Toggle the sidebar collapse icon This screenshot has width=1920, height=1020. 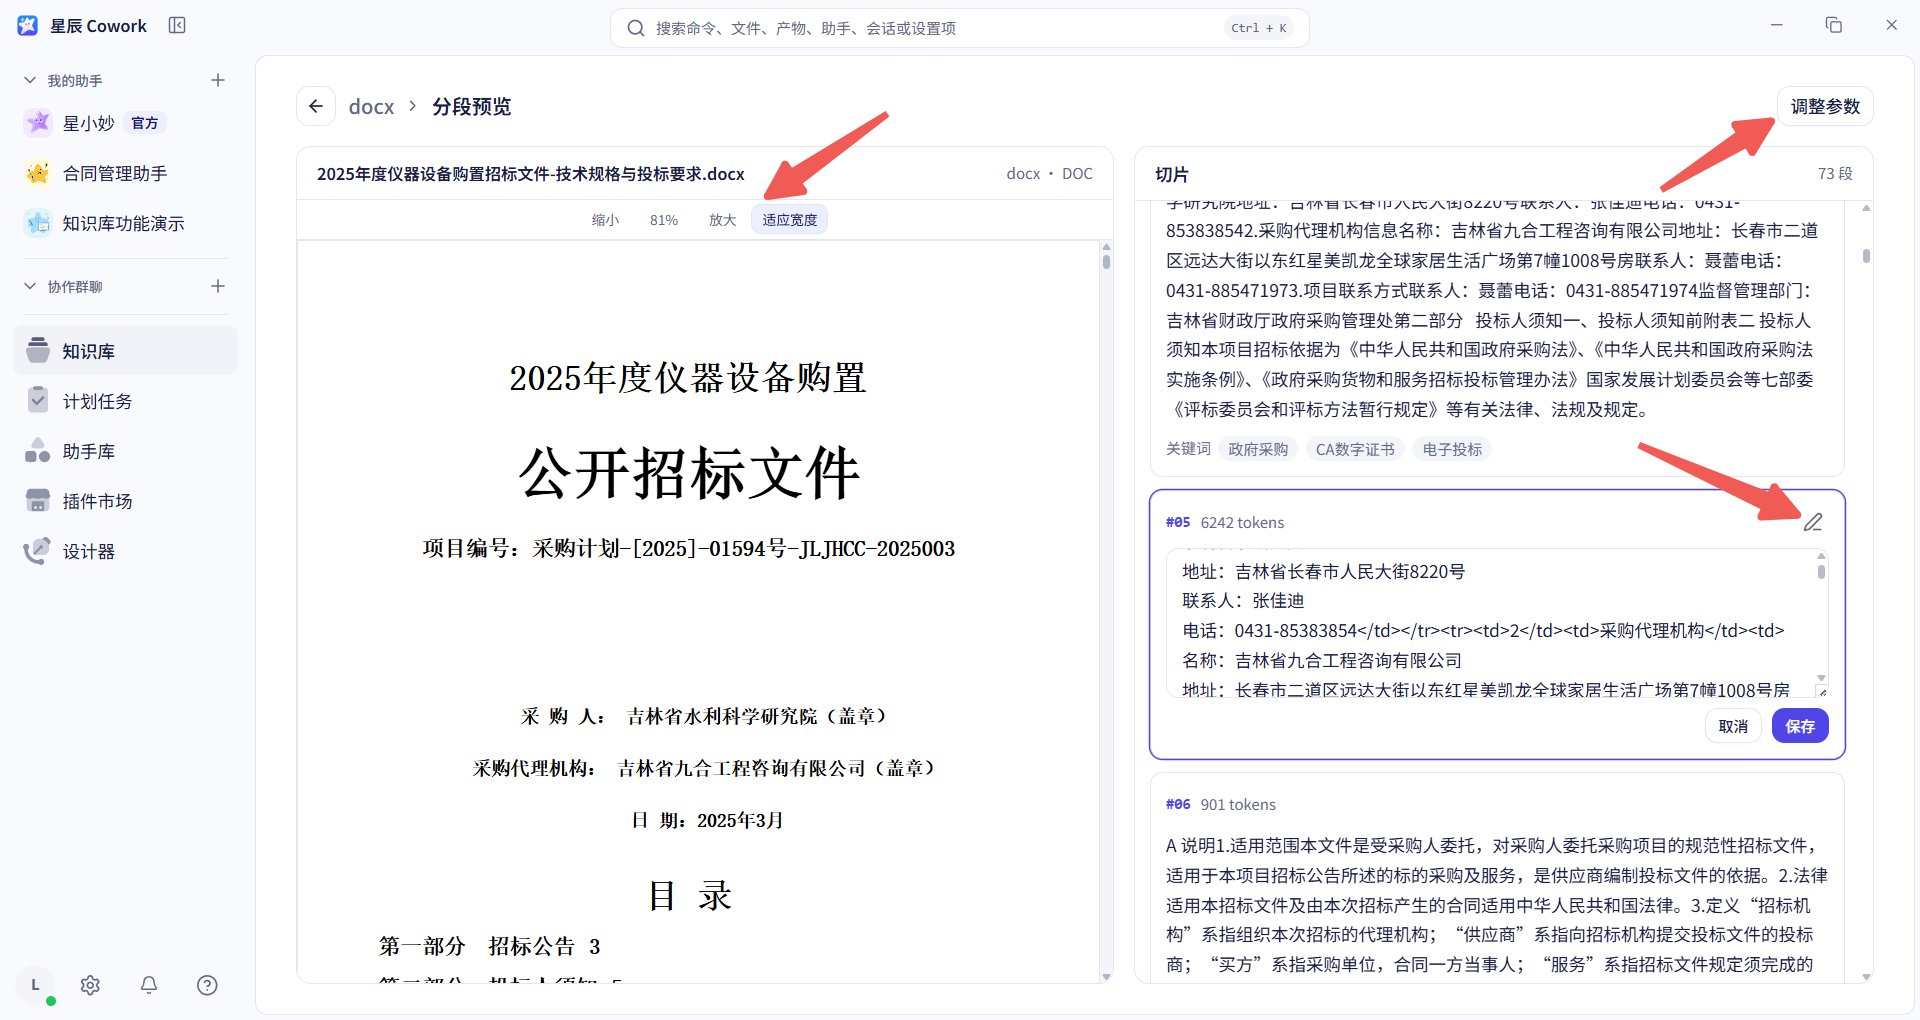point(177,25)
